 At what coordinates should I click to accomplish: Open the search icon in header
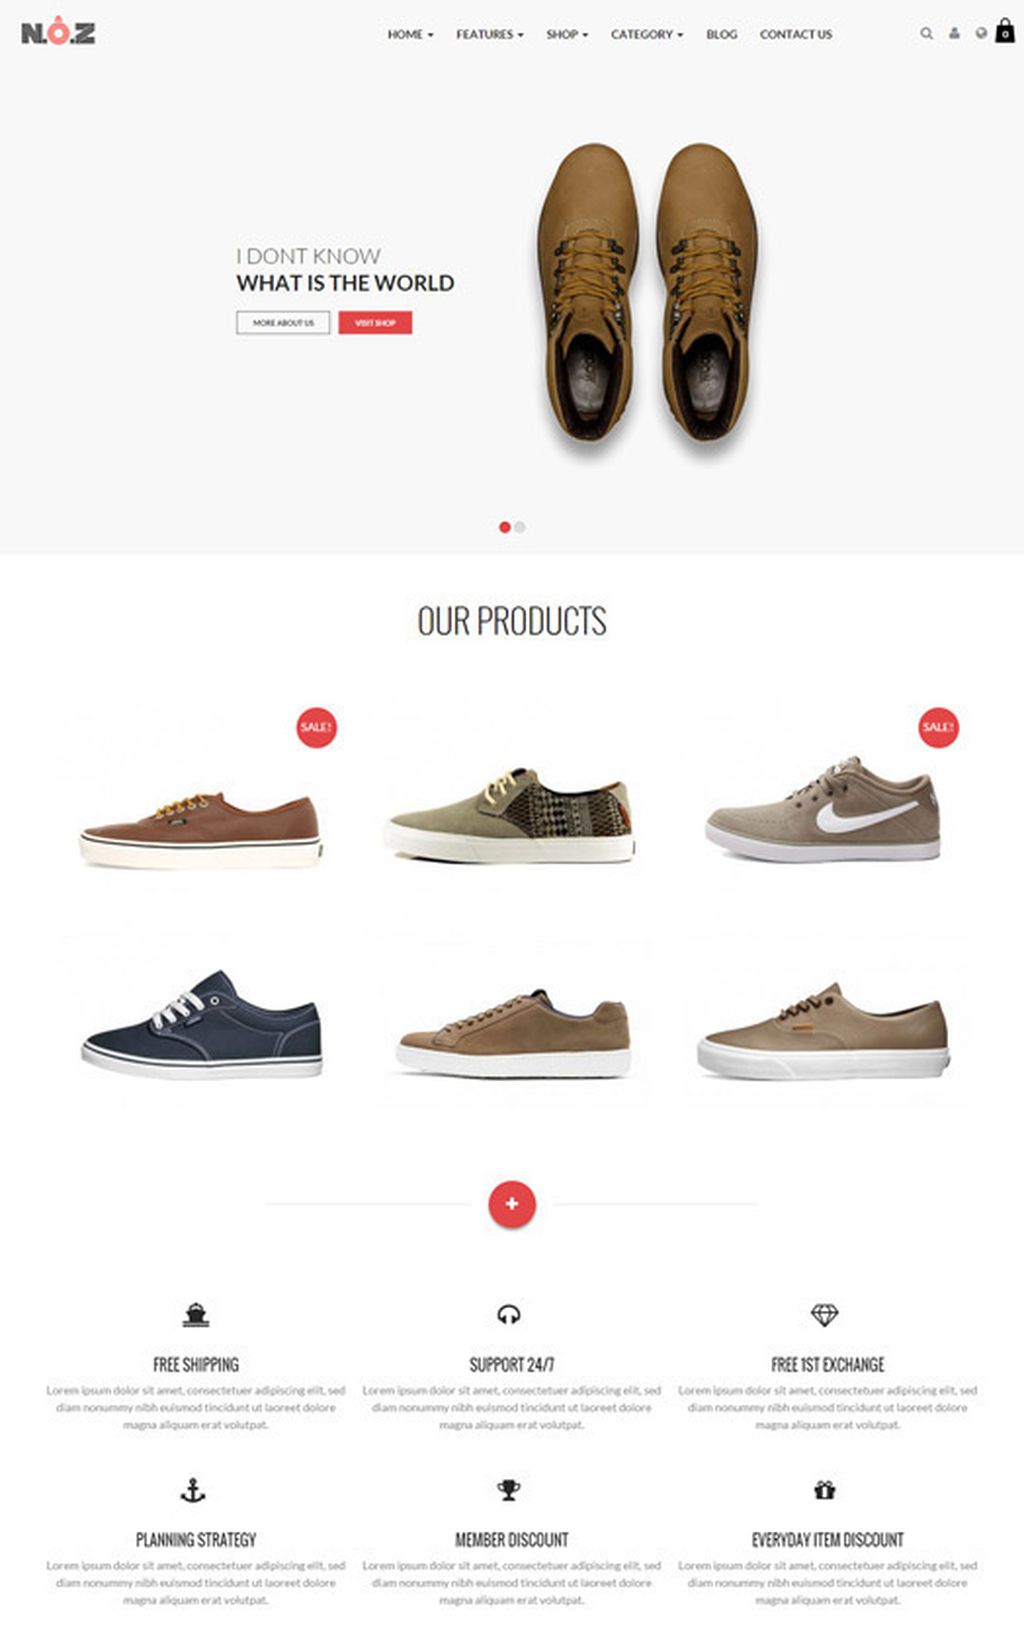(926, 34)
